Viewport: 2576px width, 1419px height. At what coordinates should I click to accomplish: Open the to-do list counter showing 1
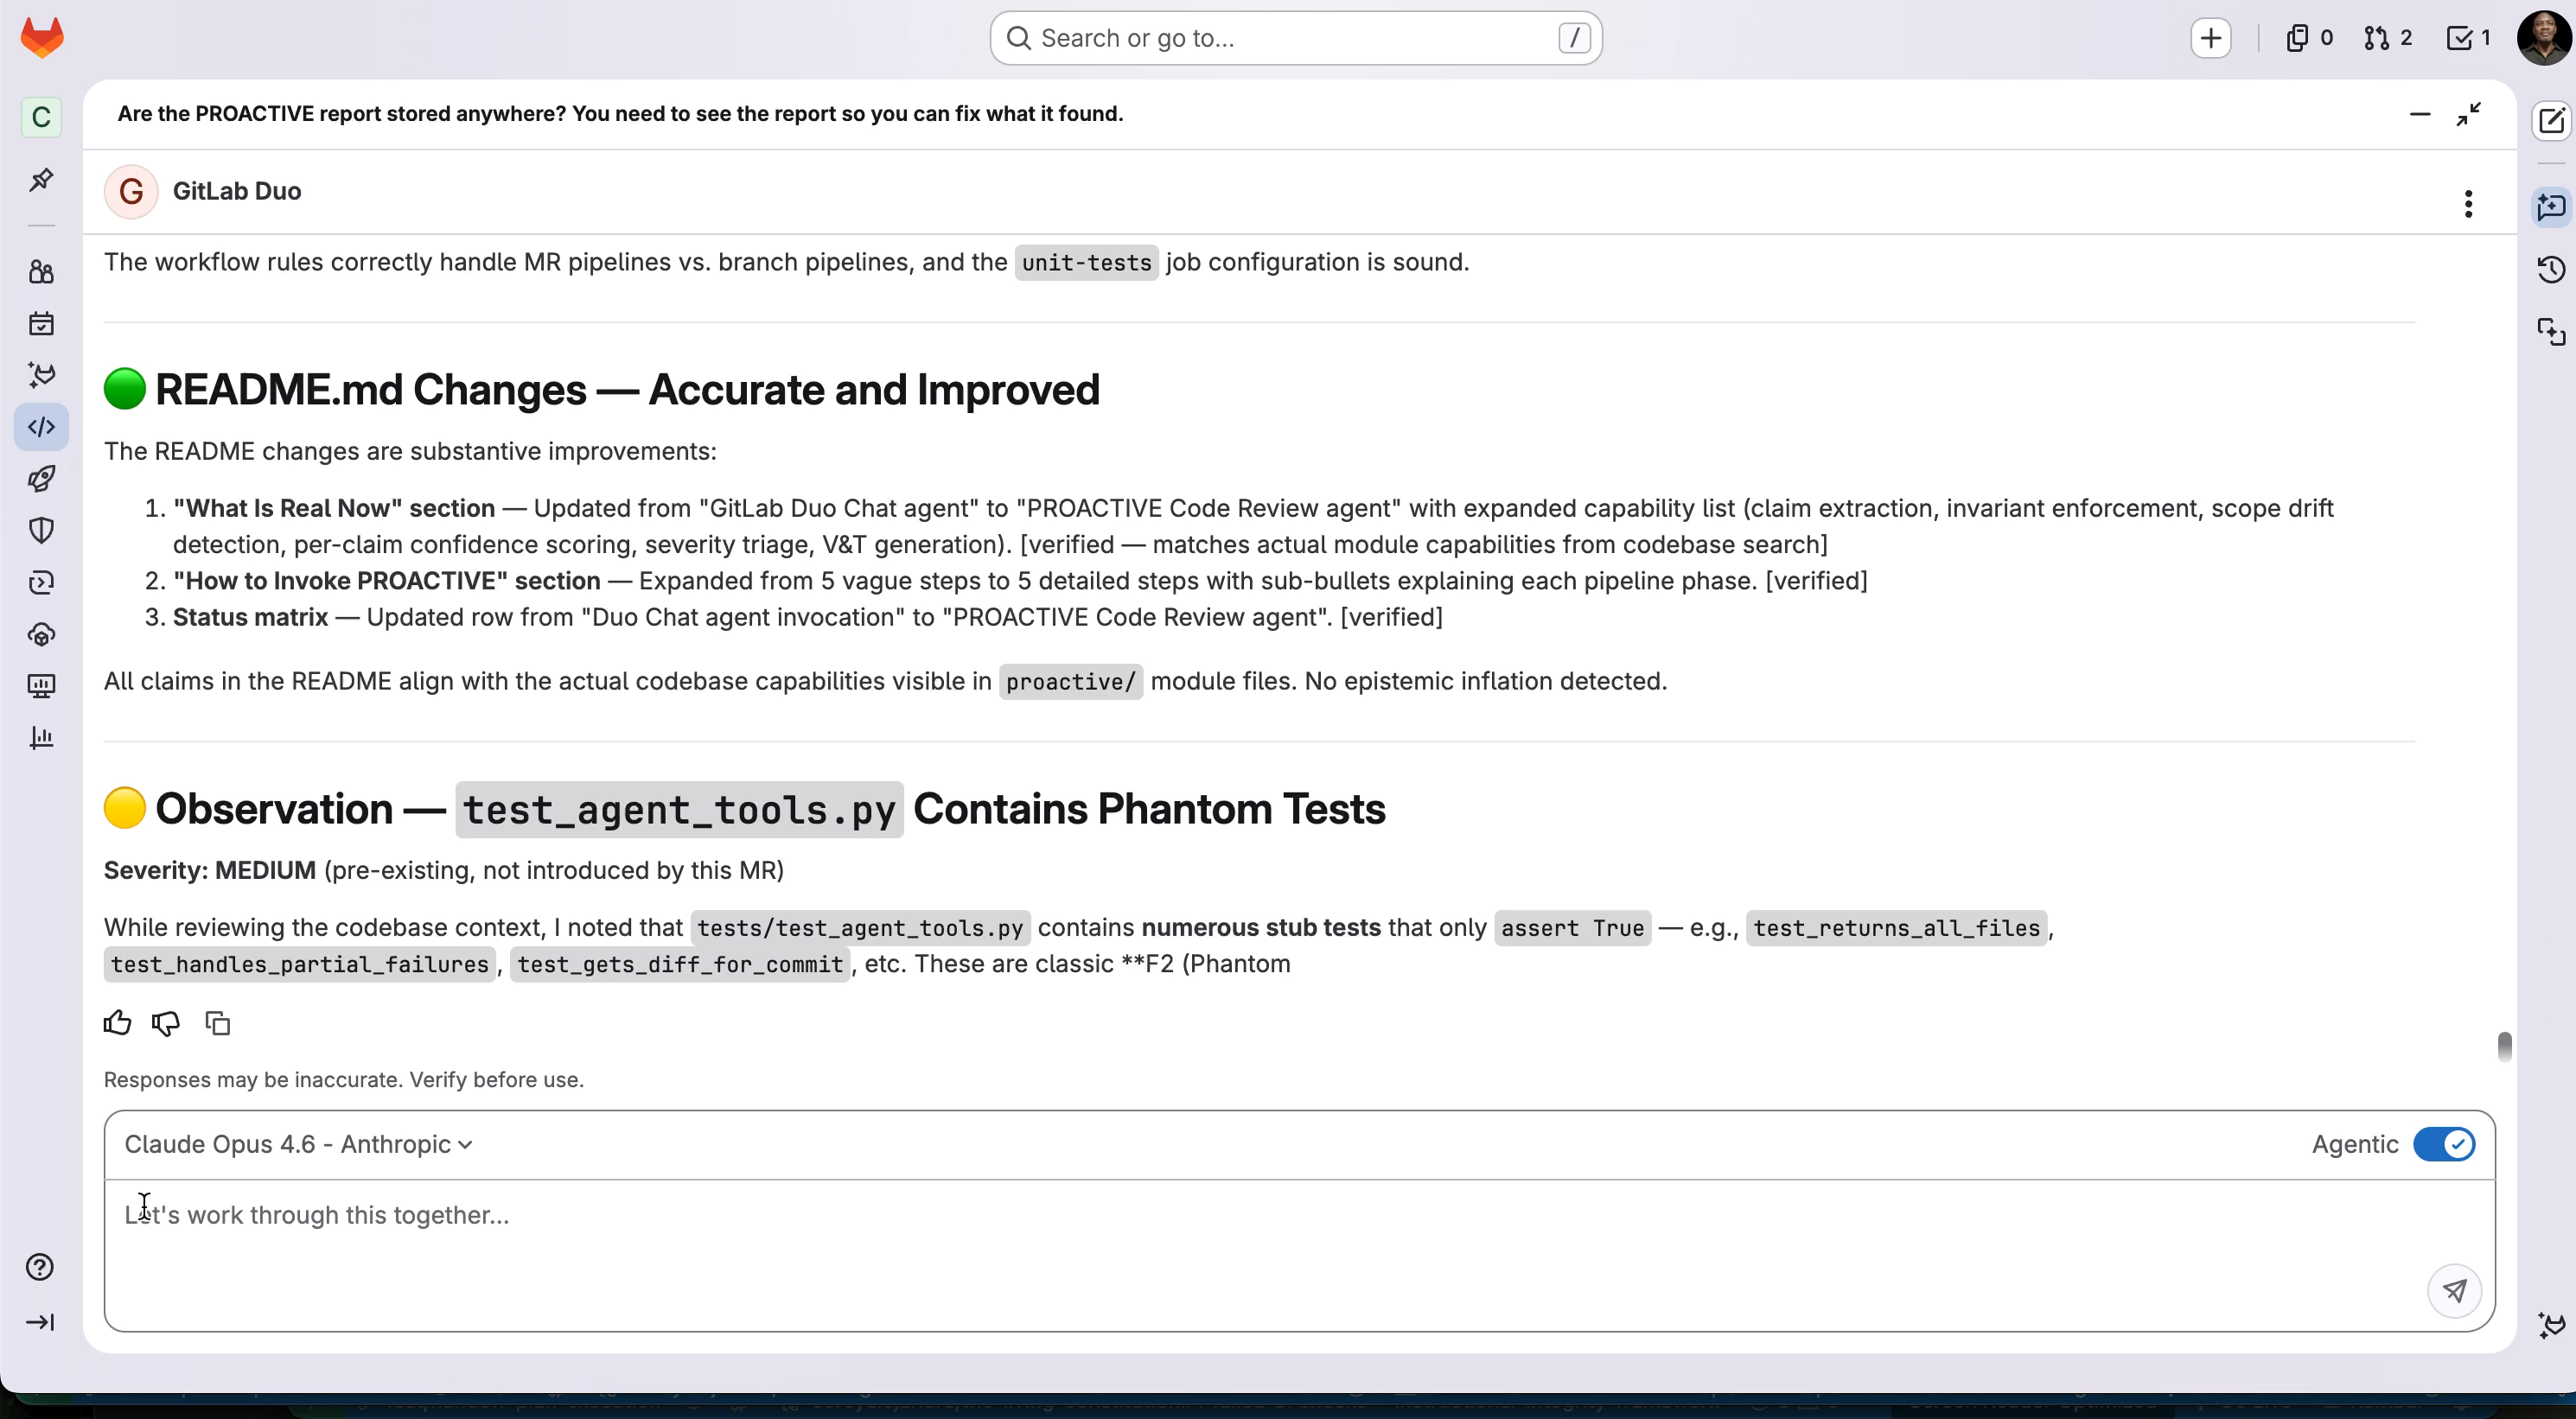point(2468,38)
